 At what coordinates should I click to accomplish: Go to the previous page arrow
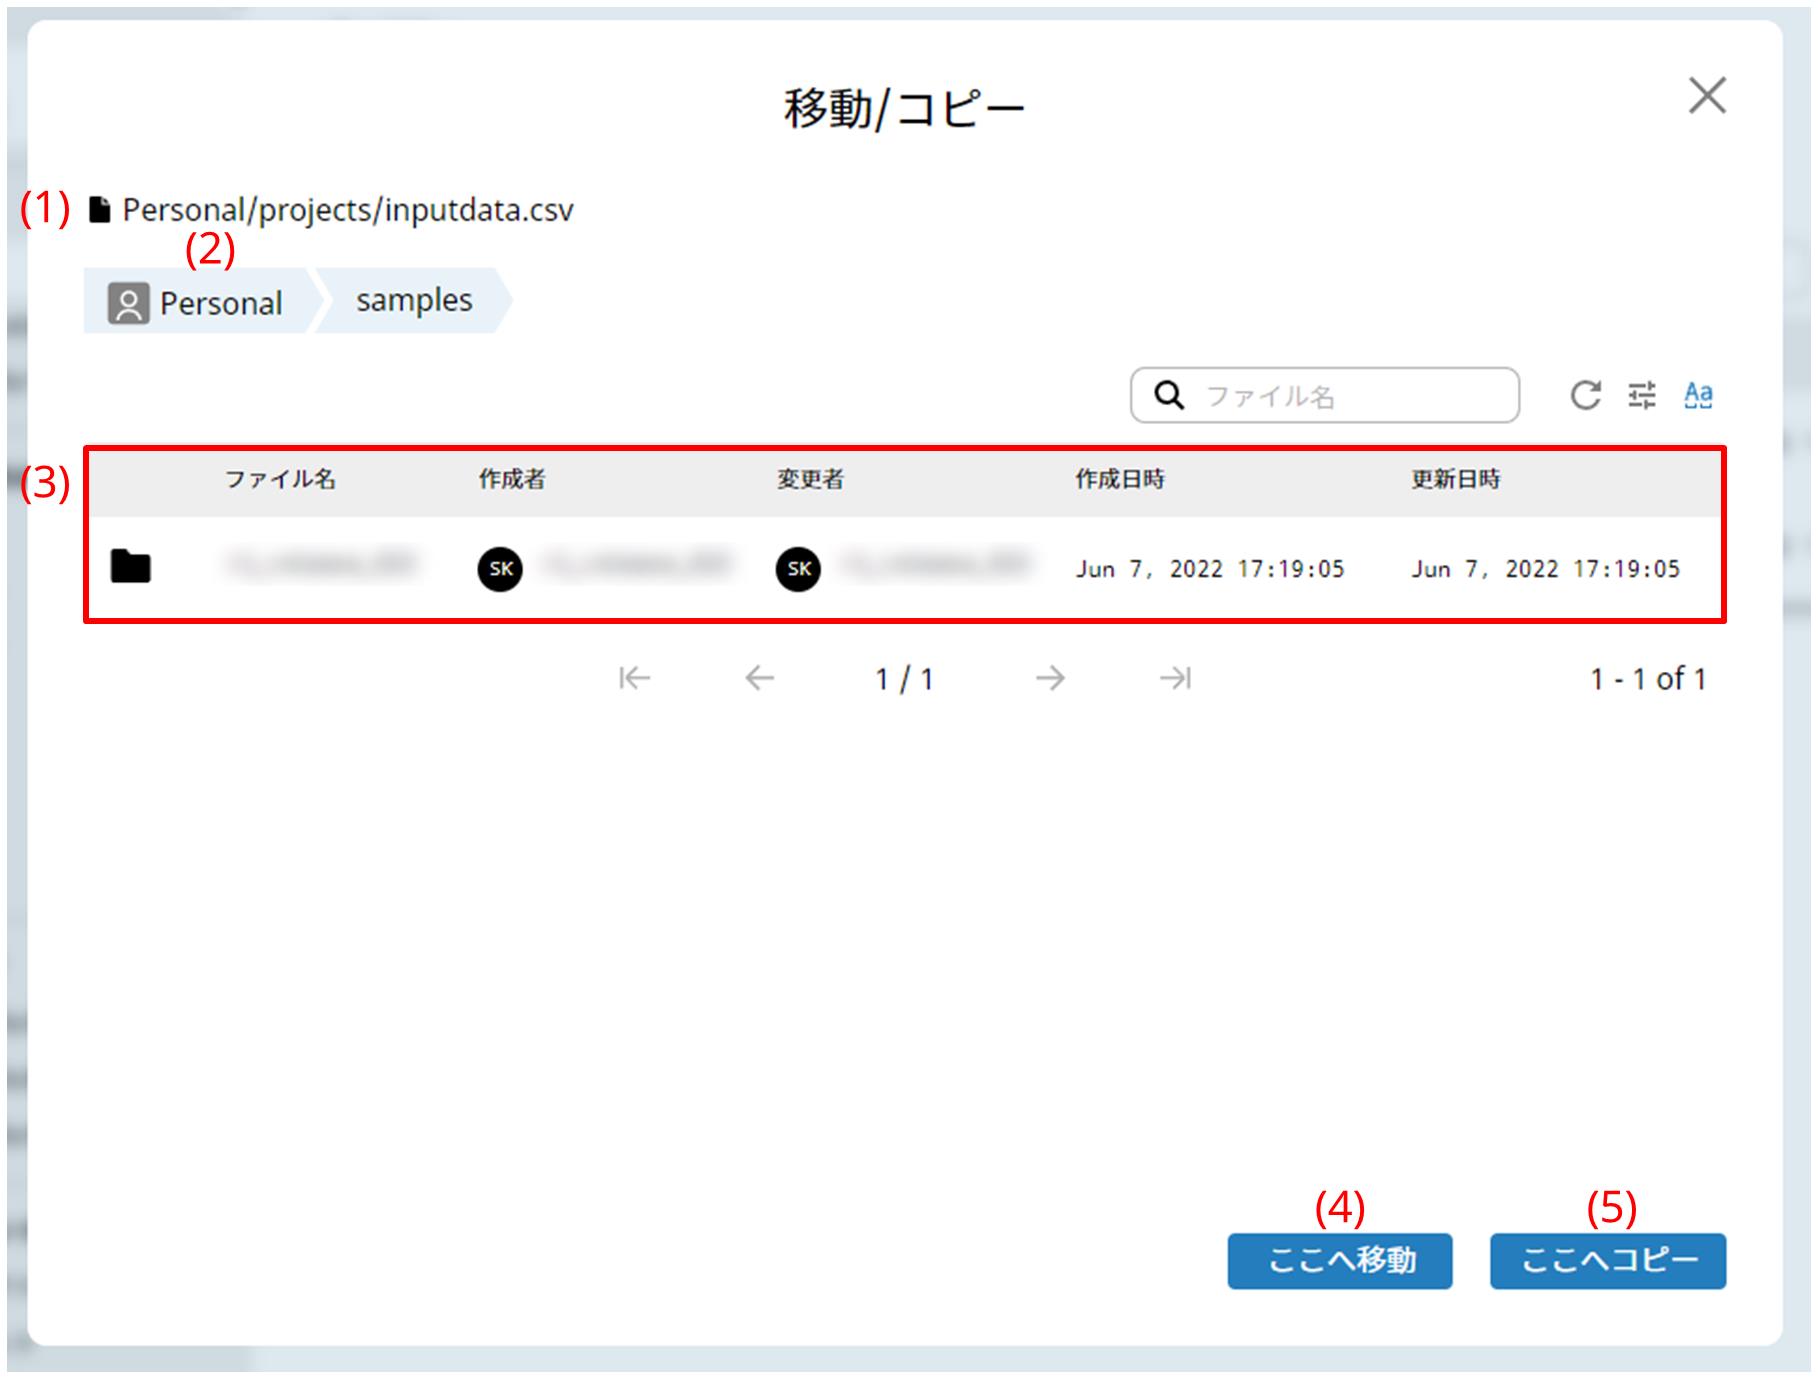[760, 678]
